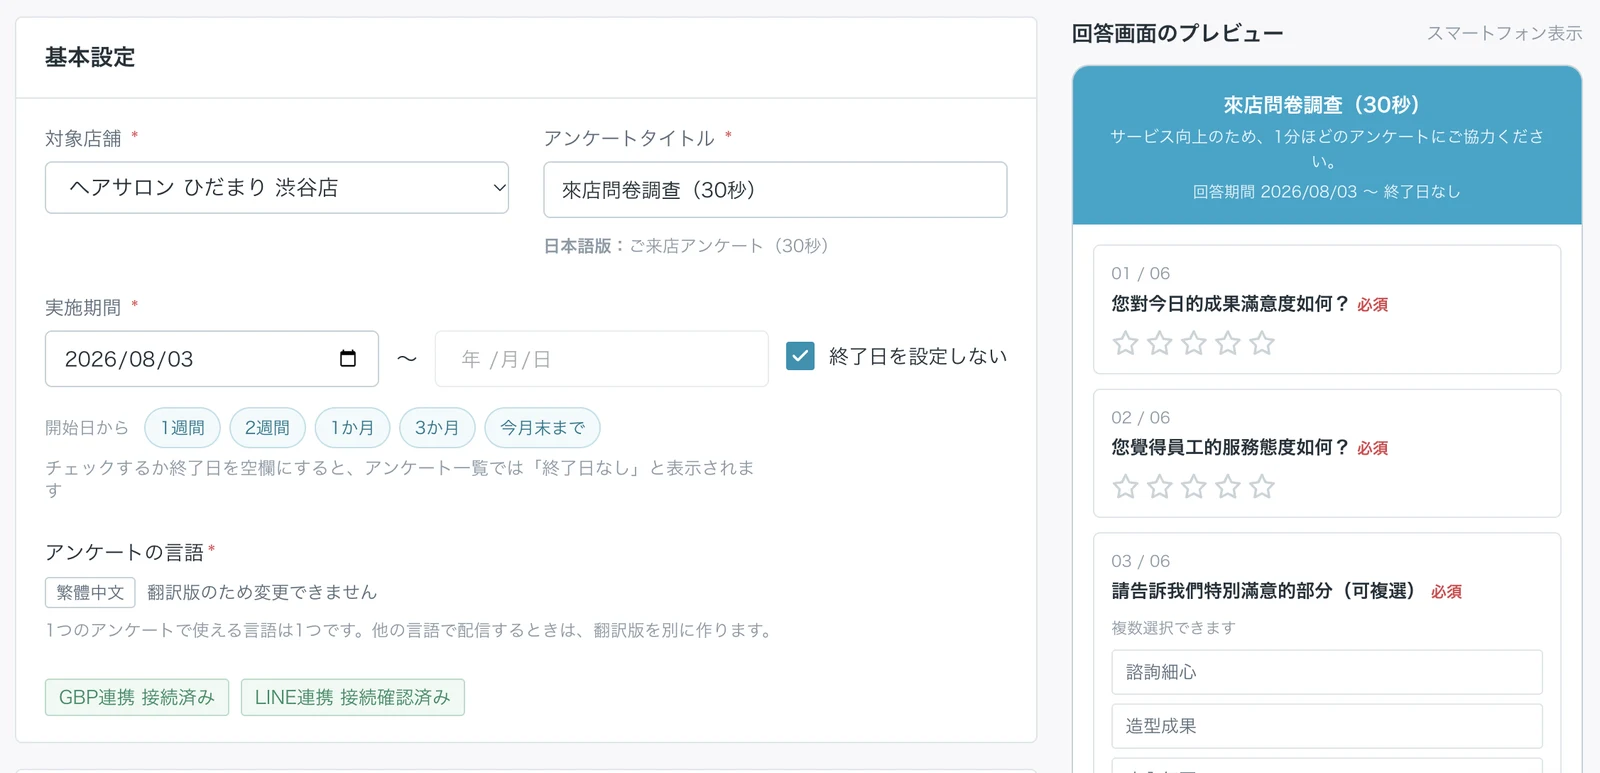Click the 複数選択できます hint text
1600x773 pixels.
[1174, 628]
